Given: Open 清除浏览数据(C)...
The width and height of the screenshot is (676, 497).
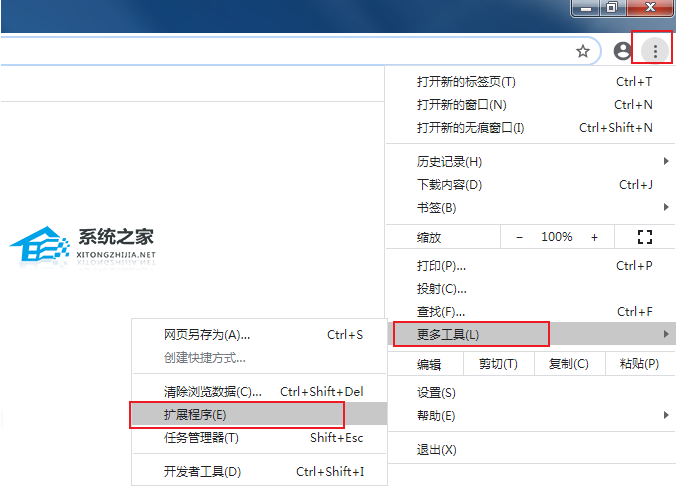Looking at the screenshot, I should click(260, 391).
